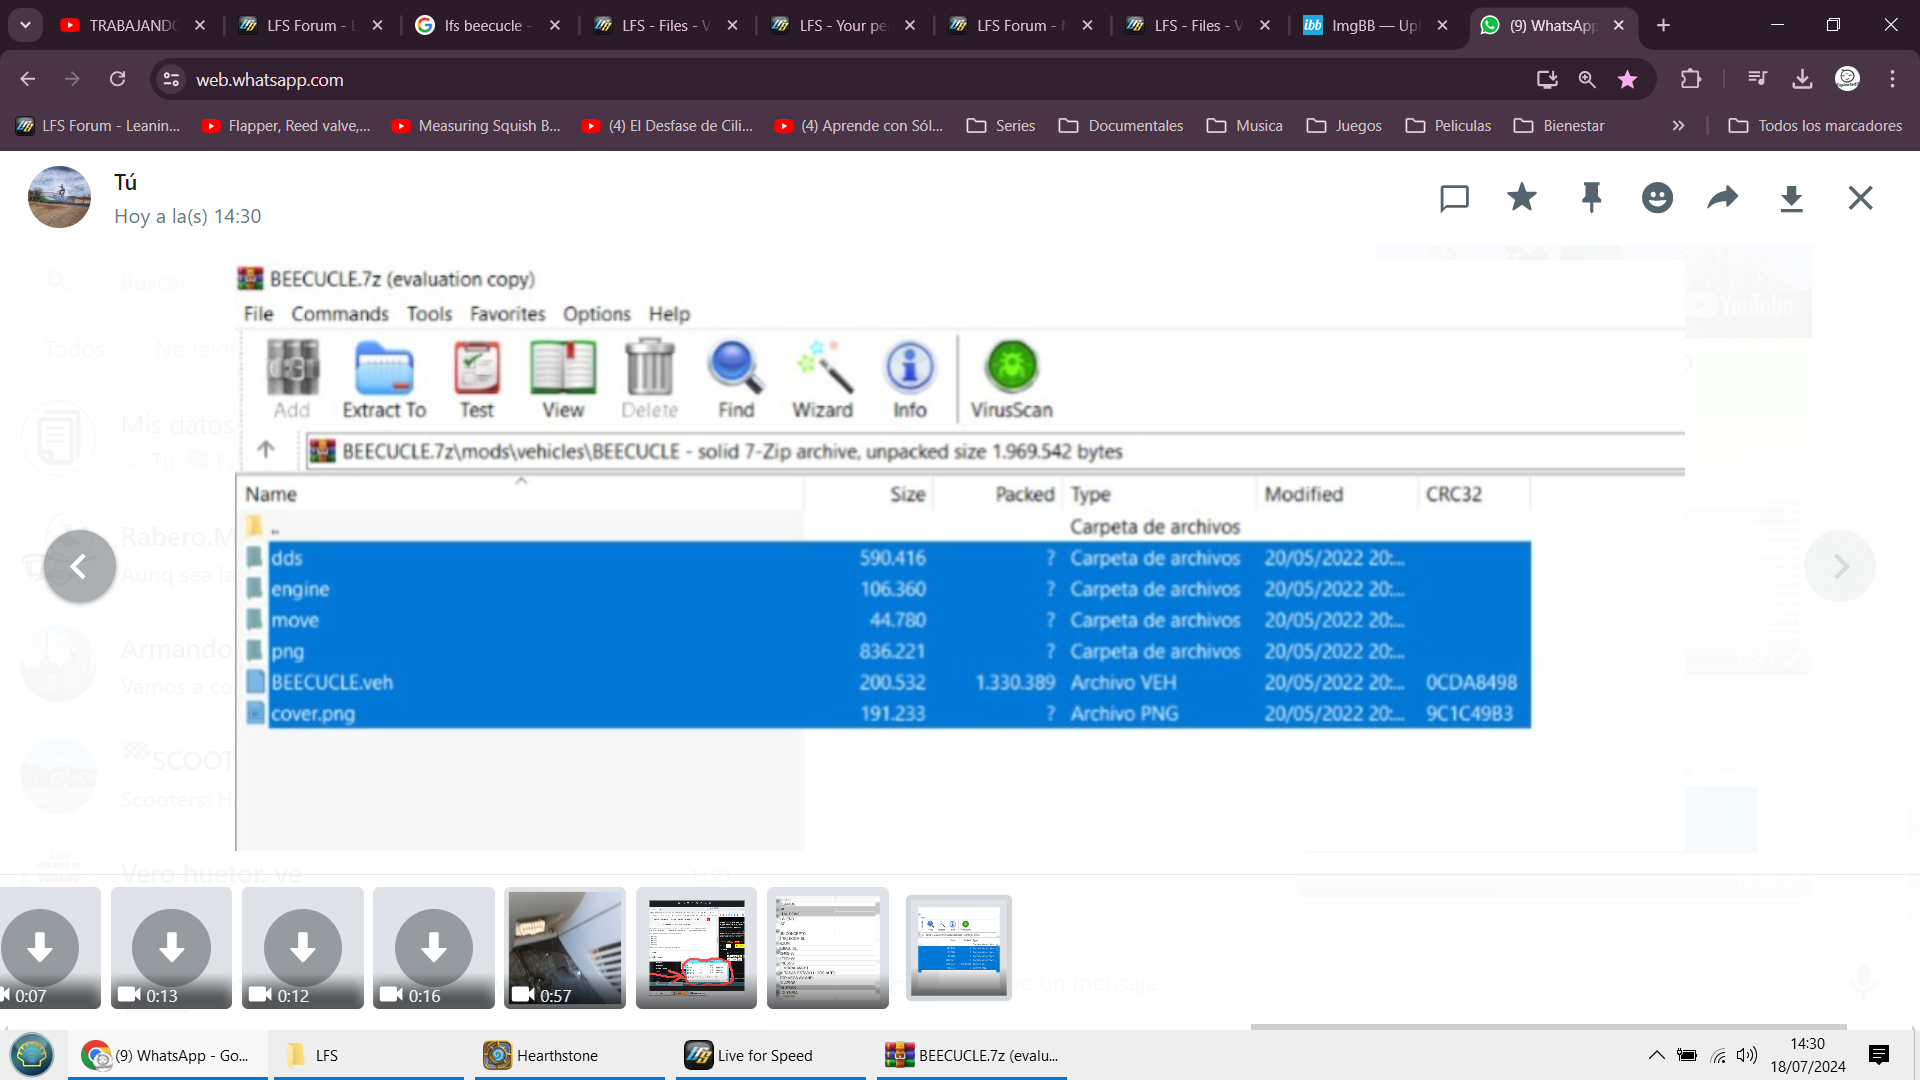
Task: Install WhatsApp Web as an app
Action: click(x=1547, y=79)
